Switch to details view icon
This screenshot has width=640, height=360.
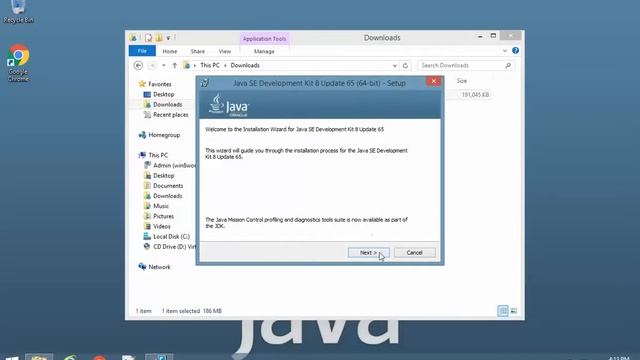point(503,311)
